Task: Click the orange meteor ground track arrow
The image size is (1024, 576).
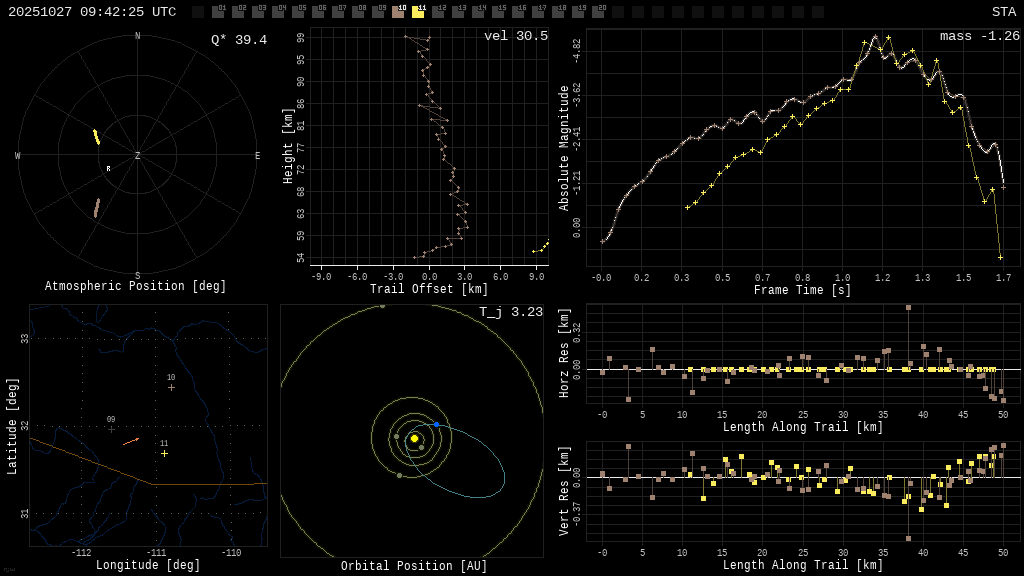Action: click(x=131, y=441)
